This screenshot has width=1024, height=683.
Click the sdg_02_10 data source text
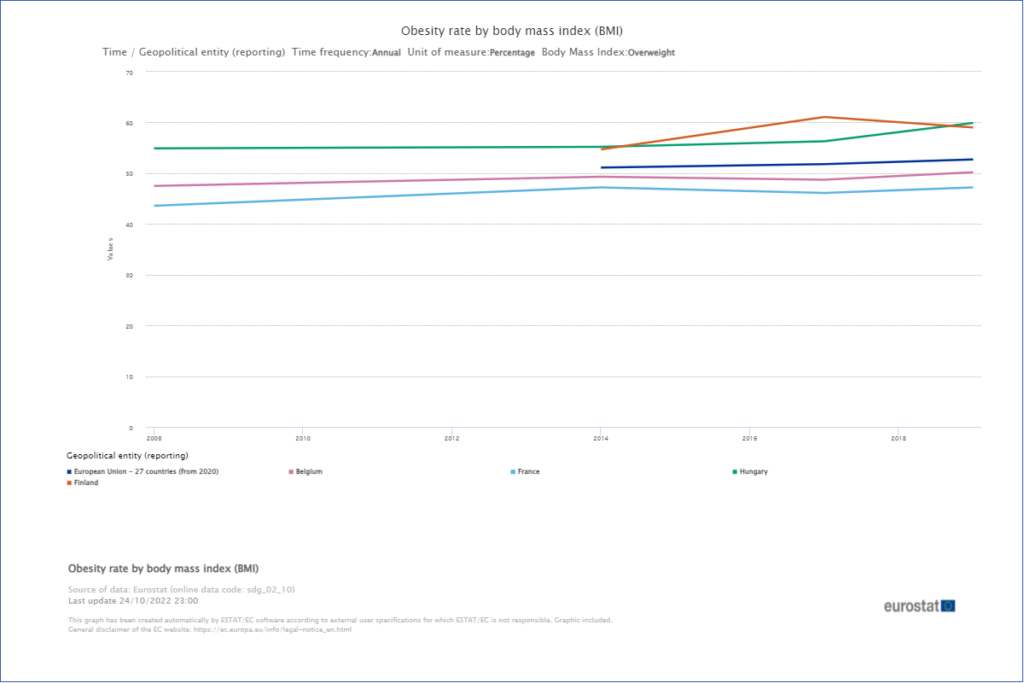point(271,590)
